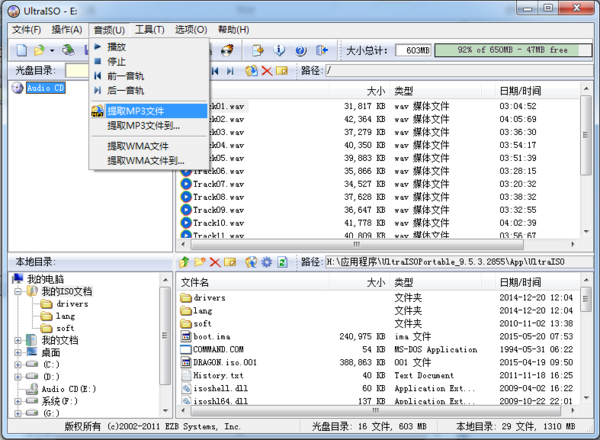Click the 音频(U) menu header
Image resolution: width=600 pixels, height=440 pixels.
pyautogui.click(x=109, y=30)
